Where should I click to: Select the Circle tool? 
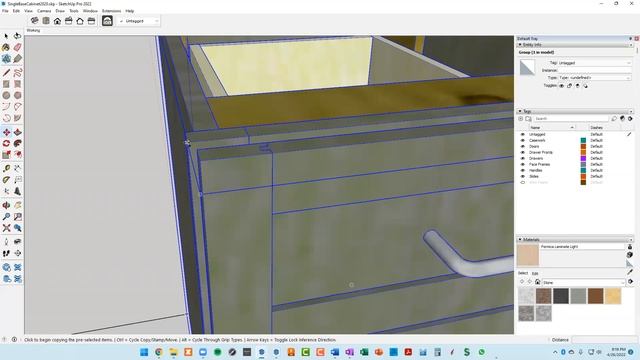click(6, 96)
